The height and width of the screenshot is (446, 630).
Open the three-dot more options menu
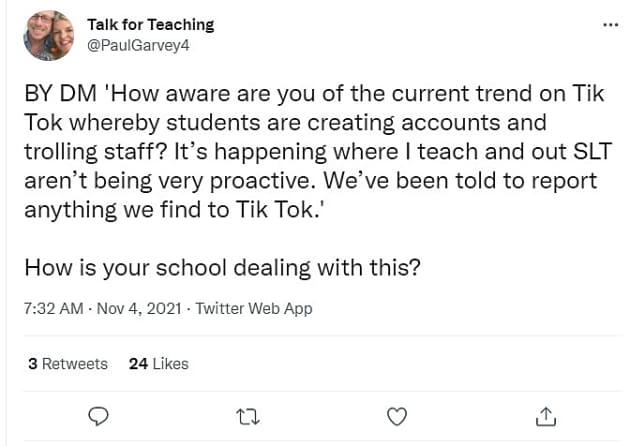coord(610,24)
